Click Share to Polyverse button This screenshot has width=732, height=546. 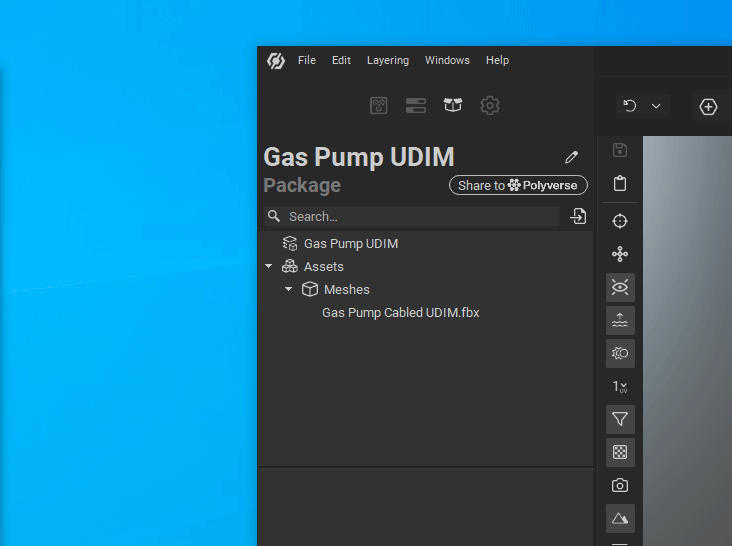(518, 185)
